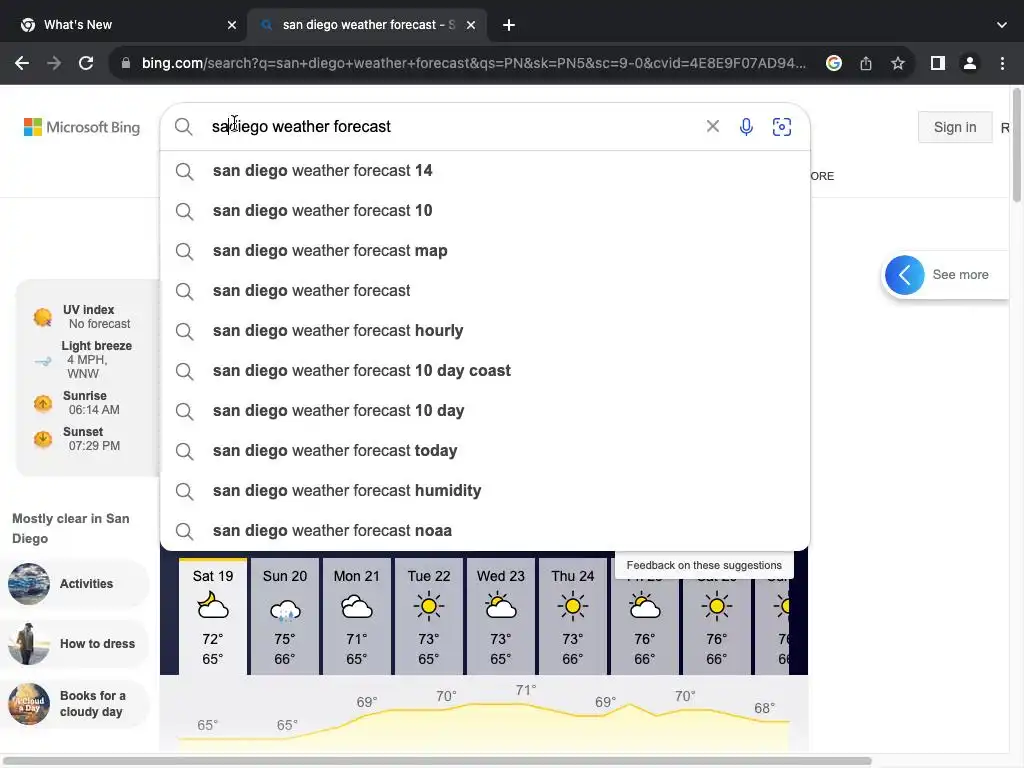Select suggestion 'san diego weather forecast hourly'

coord(485,331)
